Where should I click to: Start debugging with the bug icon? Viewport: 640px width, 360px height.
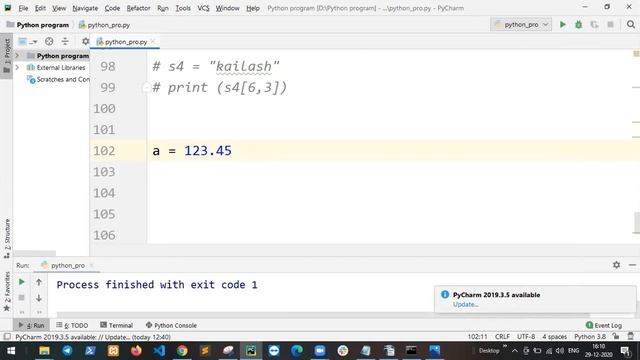pos(578,24)
